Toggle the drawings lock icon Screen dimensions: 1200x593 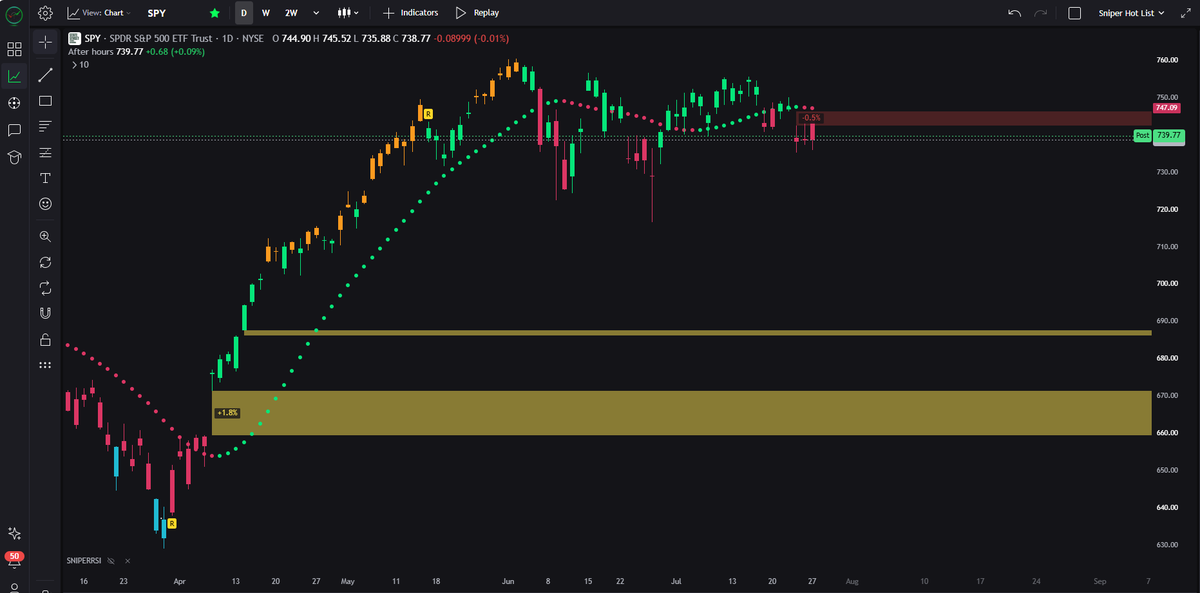tap(45, 339)
